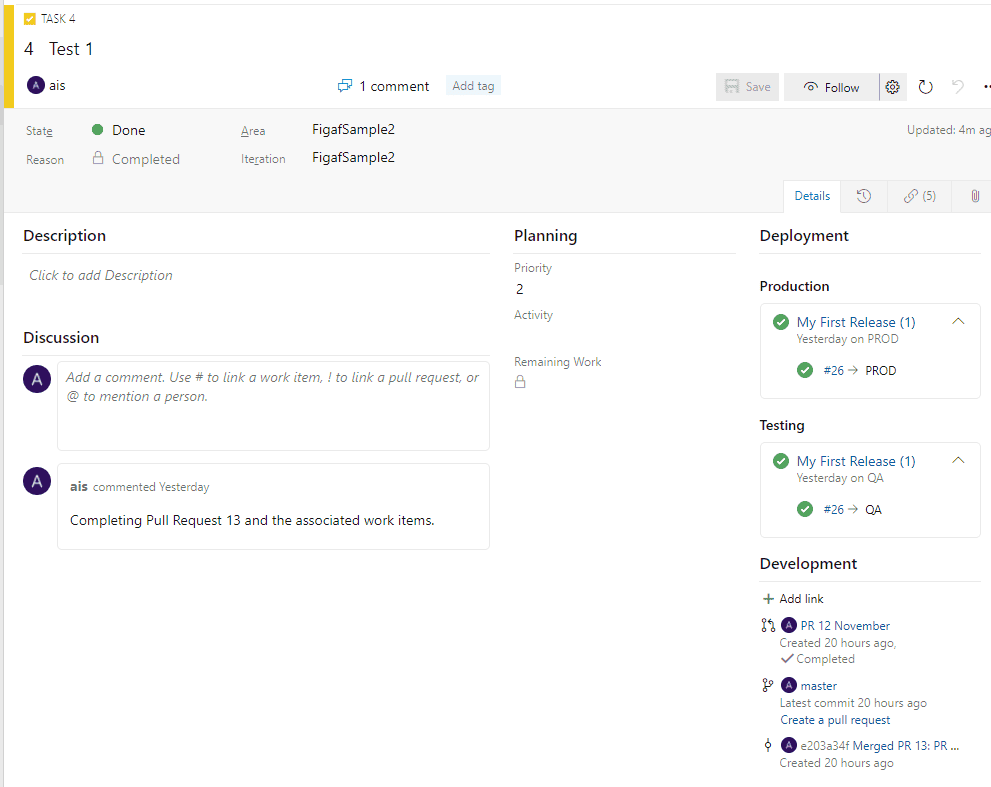Viewport: 991px width, 787px height.
Task: Switch to the Details tab
Action: pos(812,196)
